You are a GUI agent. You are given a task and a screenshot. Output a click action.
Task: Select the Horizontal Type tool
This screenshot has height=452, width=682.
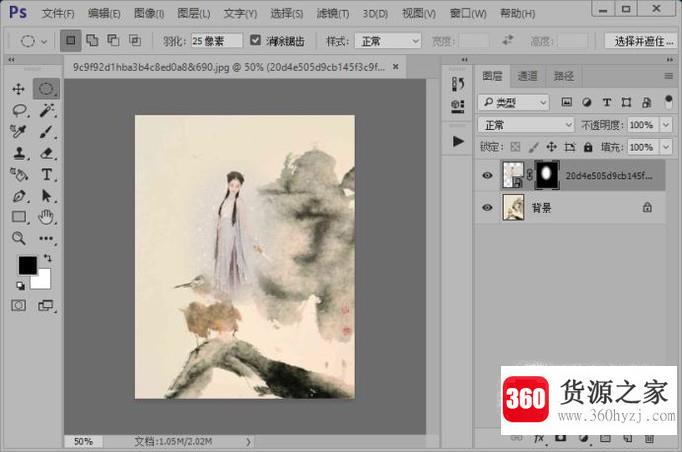tap(47, 174)
